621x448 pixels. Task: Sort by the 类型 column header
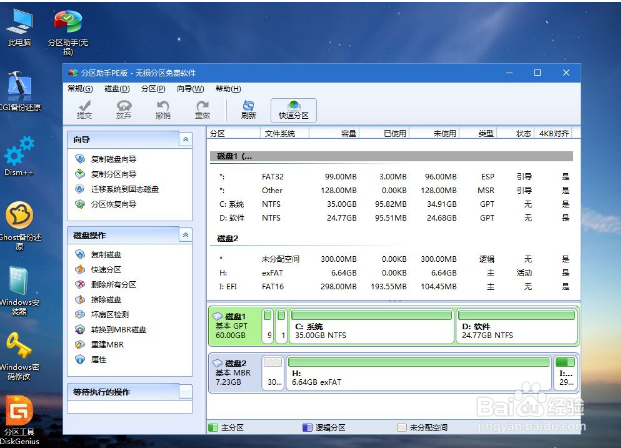click(478, 133)
